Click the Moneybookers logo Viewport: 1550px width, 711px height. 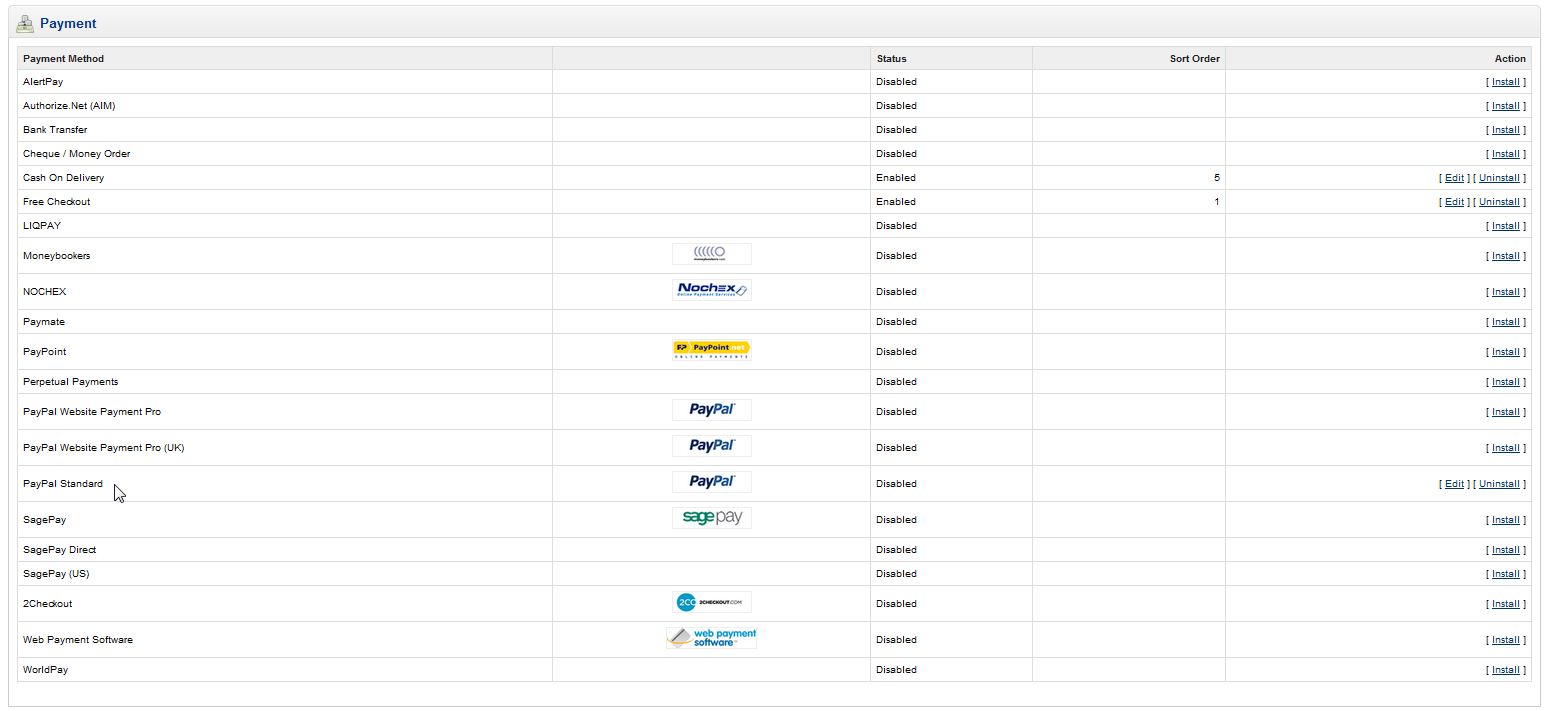point(711,254)
